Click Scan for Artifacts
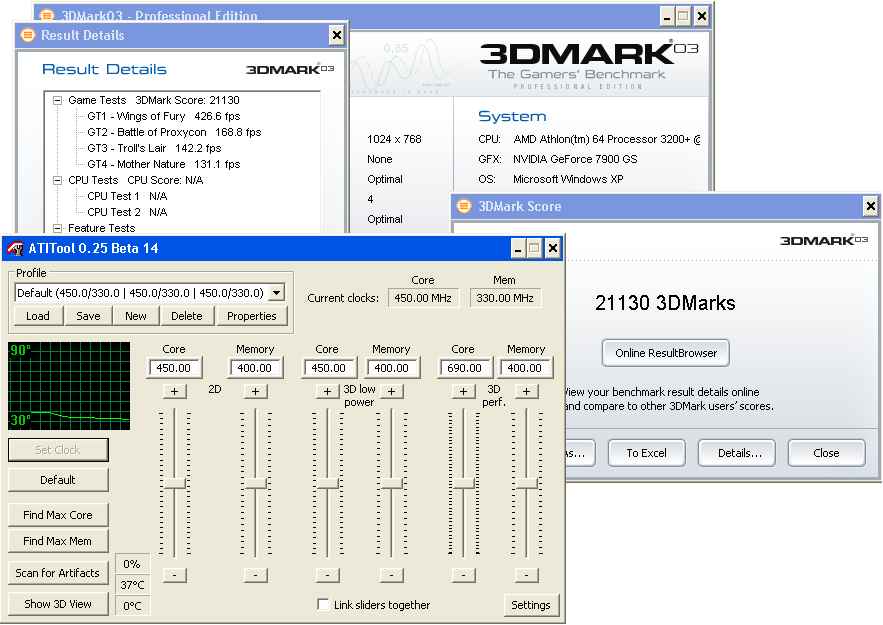 tap(57, 573)
